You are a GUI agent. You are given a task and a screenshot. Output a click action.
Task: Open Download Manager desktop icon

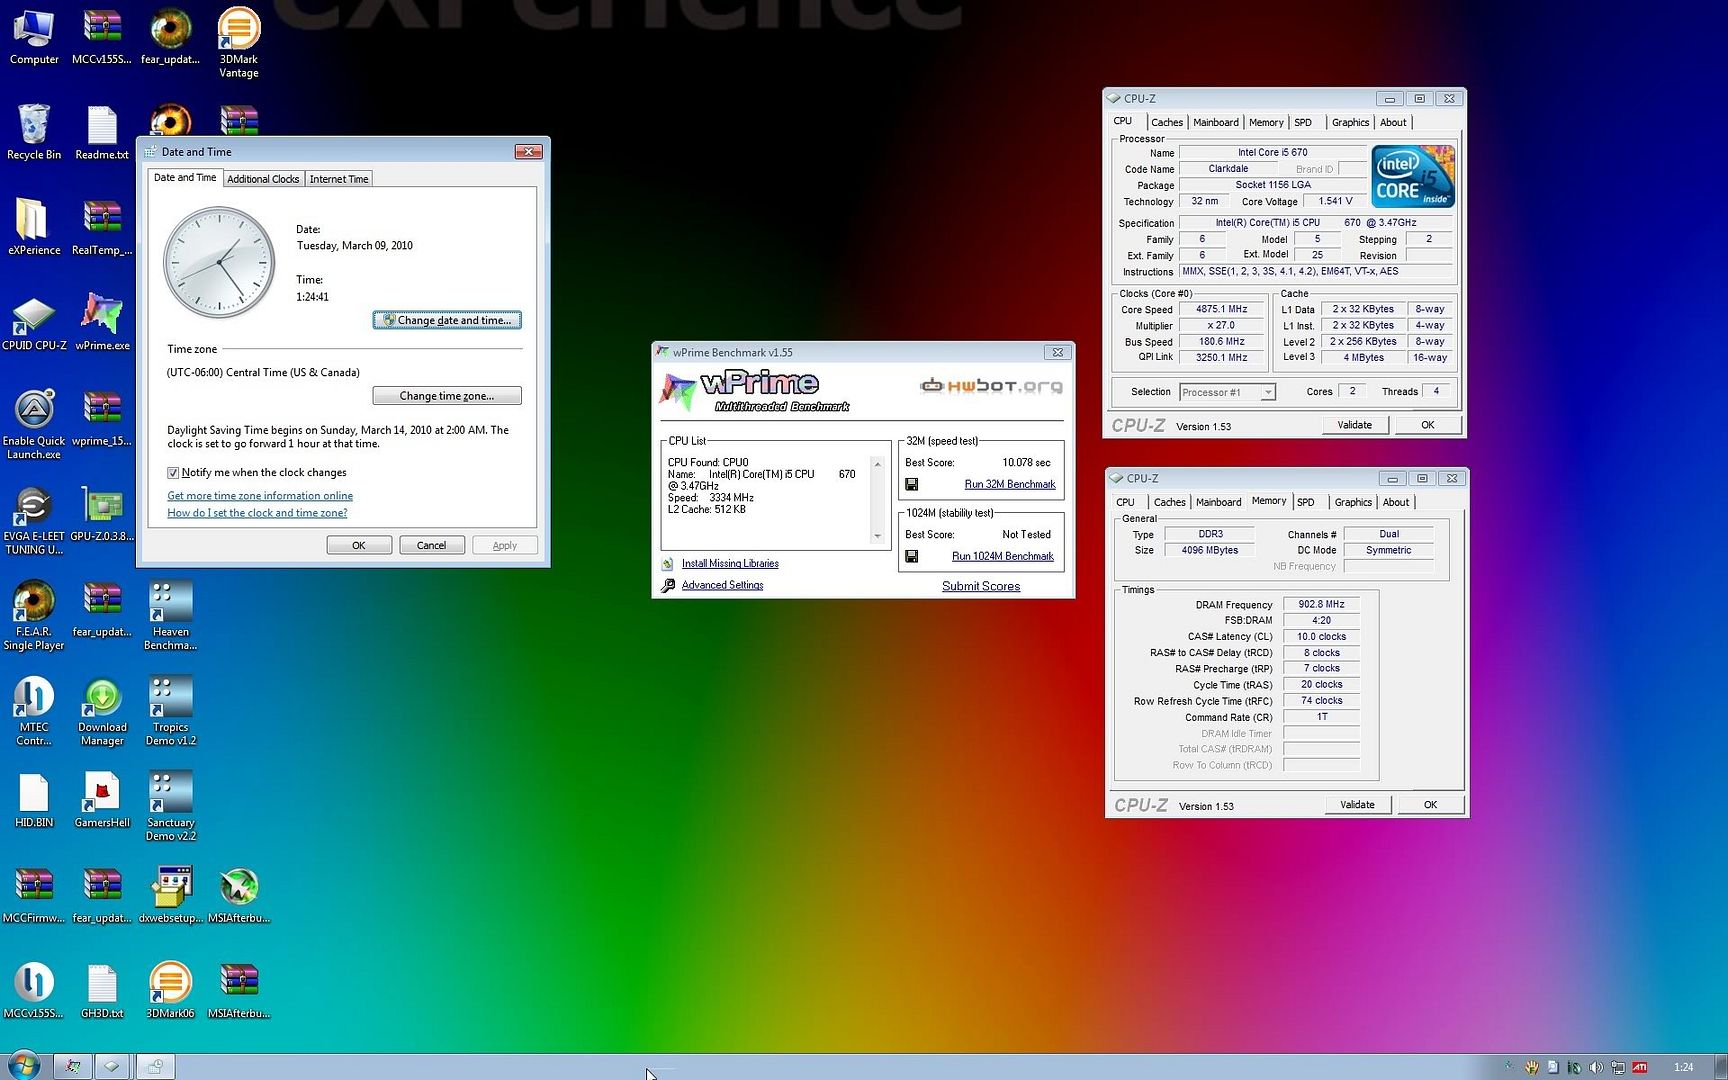[102, 711]
